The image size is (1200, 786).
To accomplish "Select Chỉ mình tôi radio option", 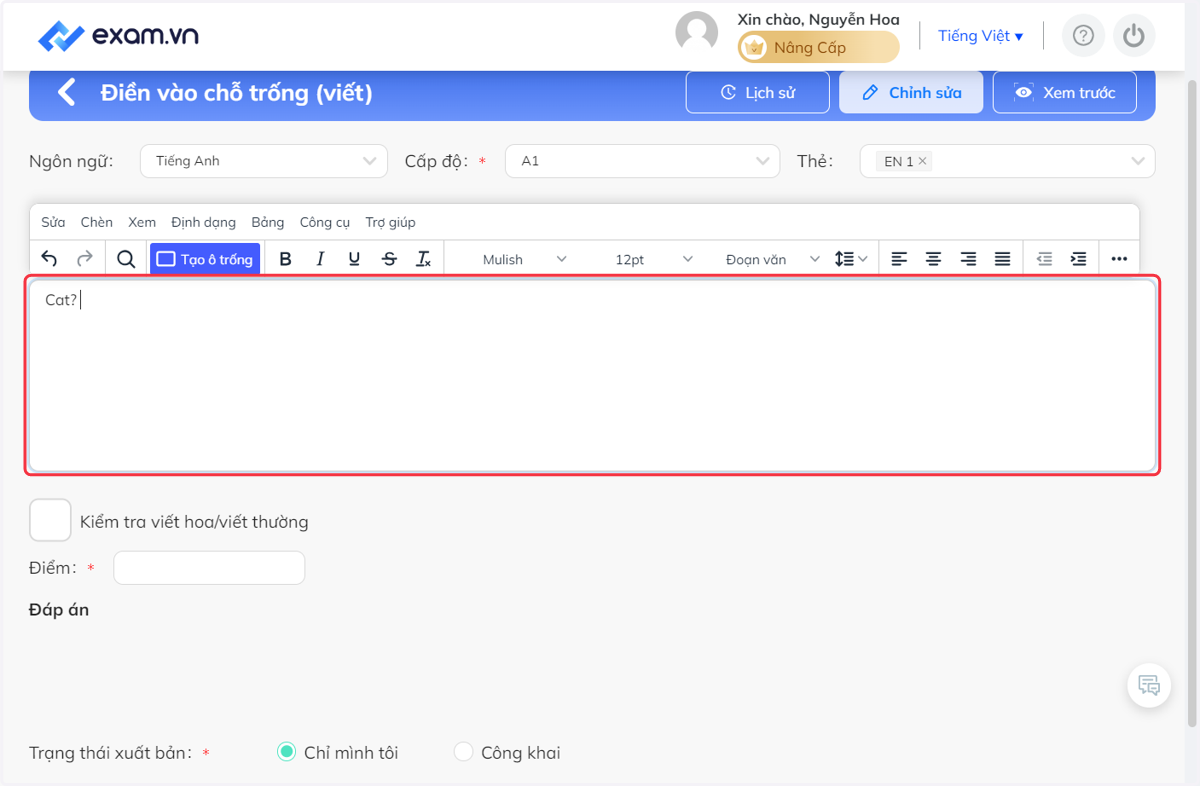I will [286, 752].
